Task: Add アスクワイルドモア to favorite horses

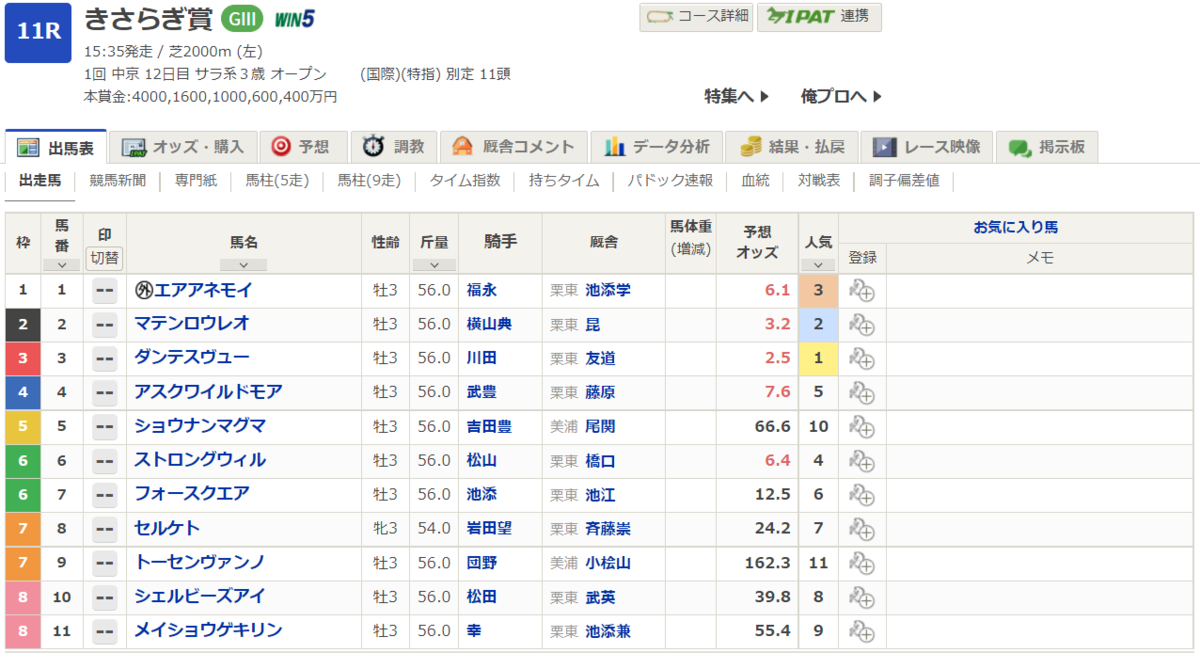Action: tap(862, 393)
